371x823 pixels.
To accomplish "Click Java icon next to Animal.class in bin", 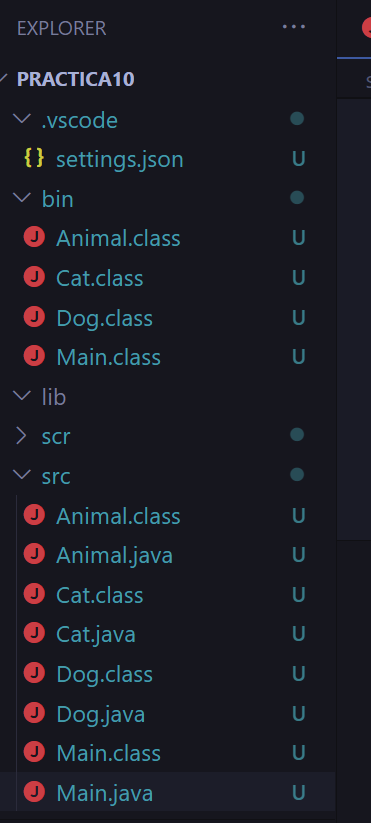I will [x=34, y=238].
